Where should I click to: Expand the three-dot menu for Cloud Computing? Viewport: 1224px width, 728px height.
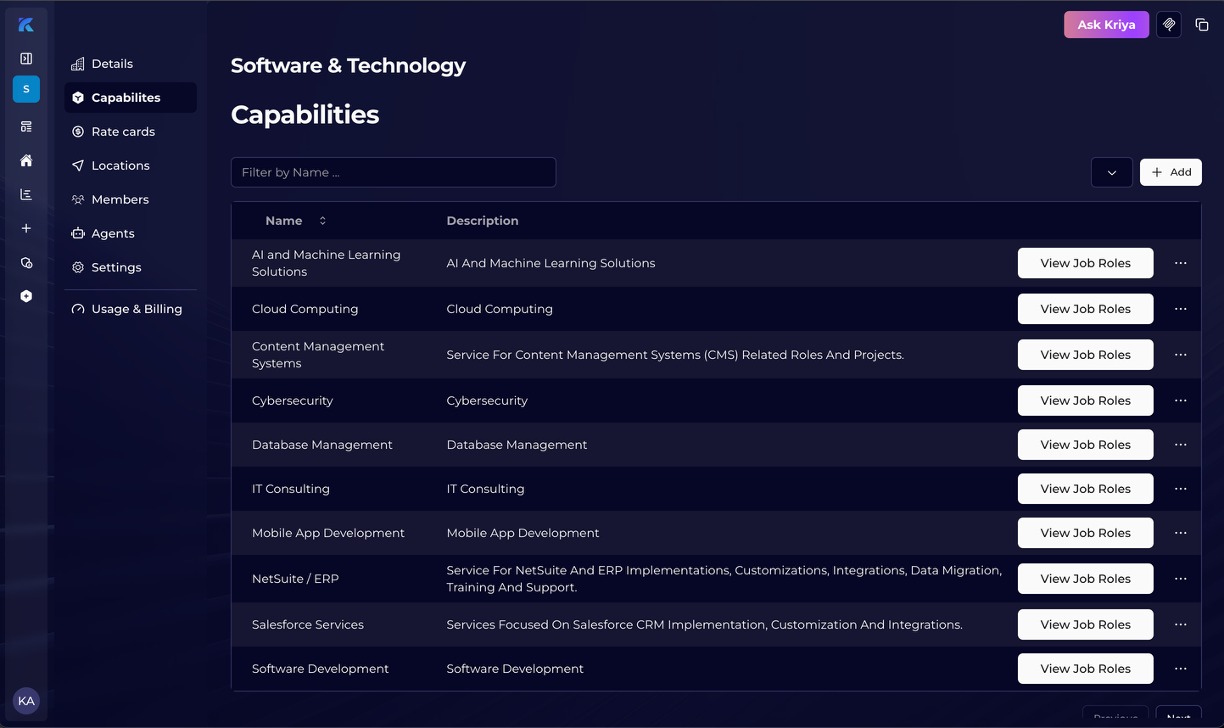pos(1180,309)
